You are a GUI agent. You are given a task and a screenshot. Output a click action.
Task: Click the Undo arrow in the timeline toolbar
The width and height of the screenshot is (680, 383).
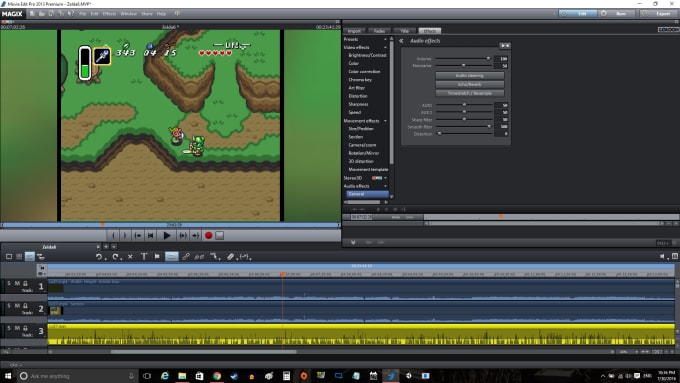[x=99, y=257]
